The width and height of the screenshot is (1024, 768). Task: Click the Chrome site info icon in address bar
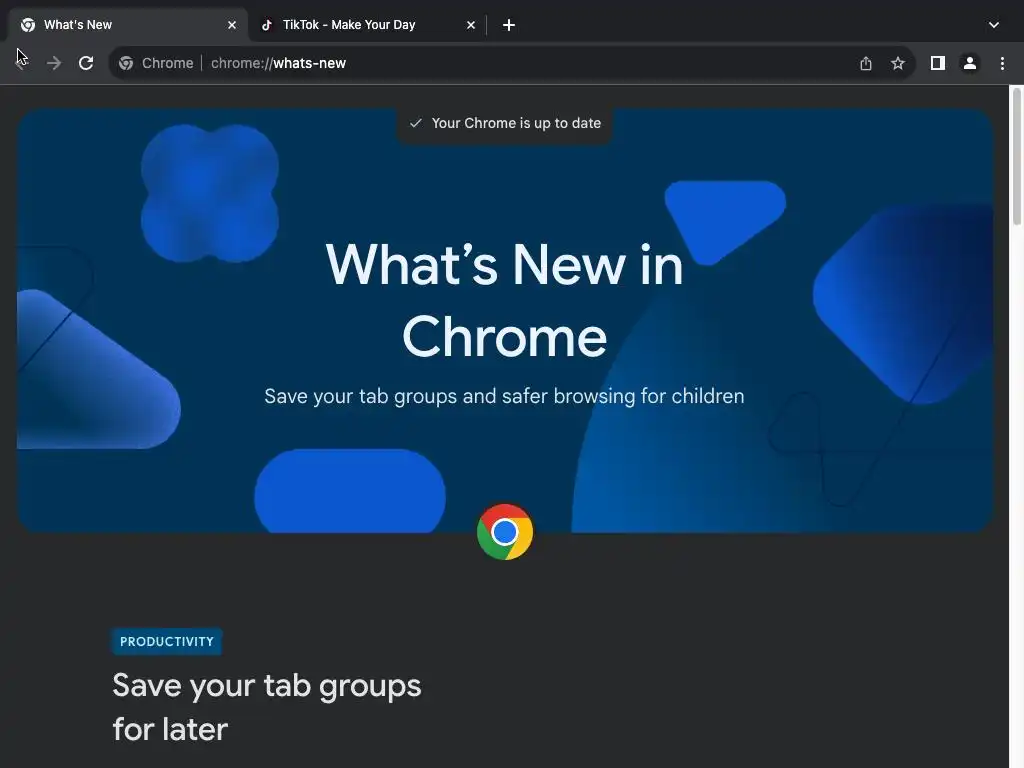point(126,63)
